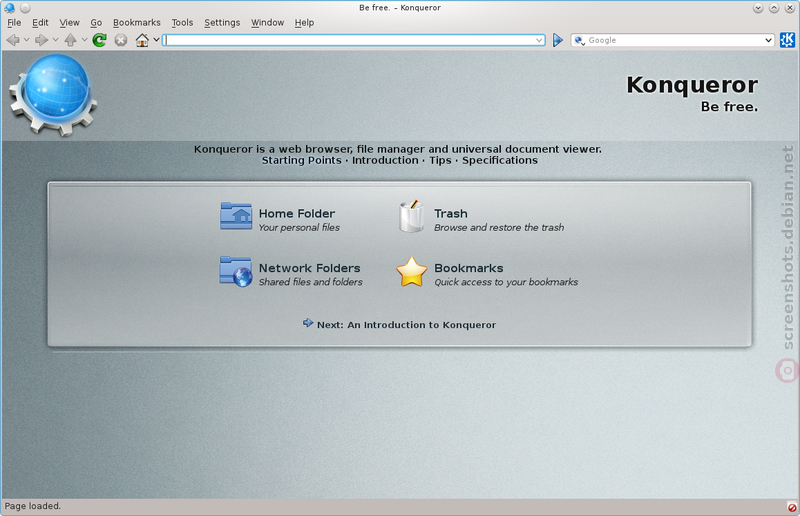Viewport: 800px width, 516px height.
Task: Open the Help menu
Action: [x=304, y=22]
